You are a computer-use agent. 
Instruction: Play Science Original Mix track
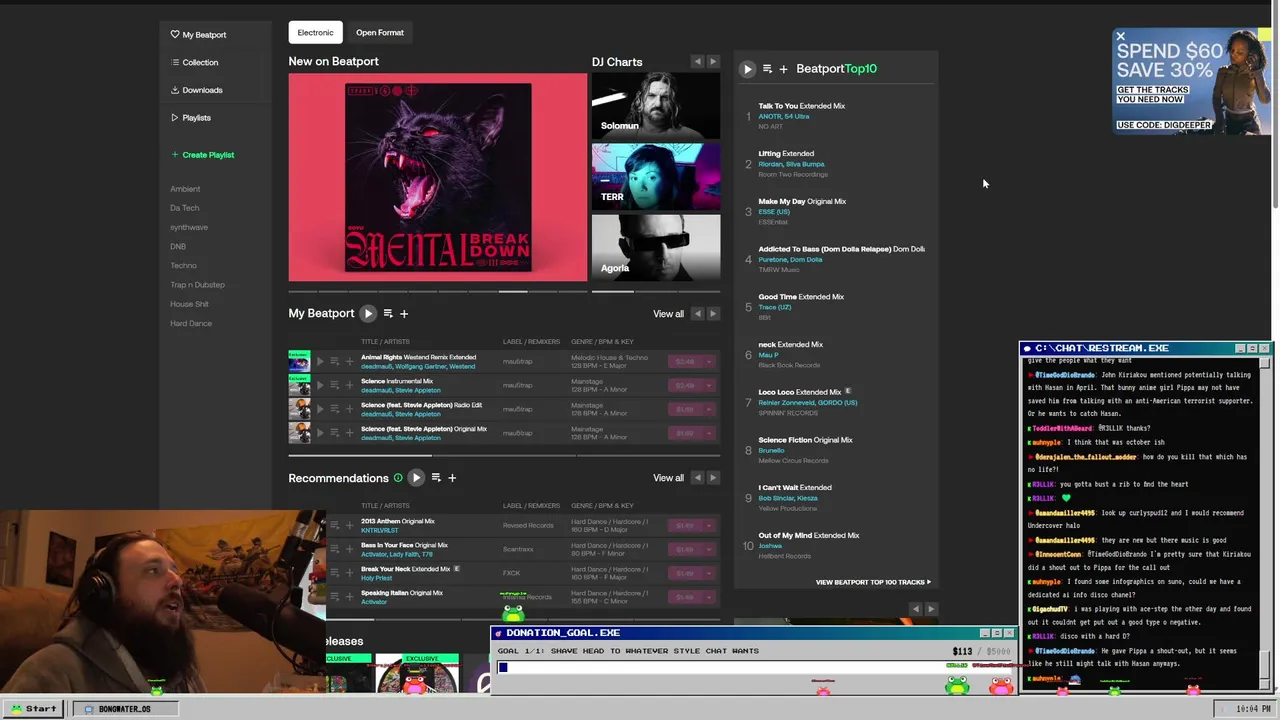tap(321, 433)
